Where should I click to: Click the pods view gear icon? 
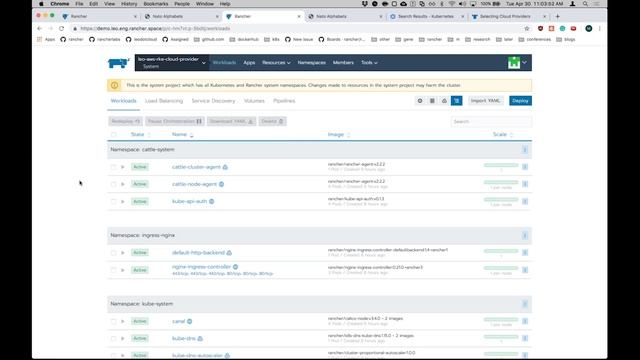420,101
